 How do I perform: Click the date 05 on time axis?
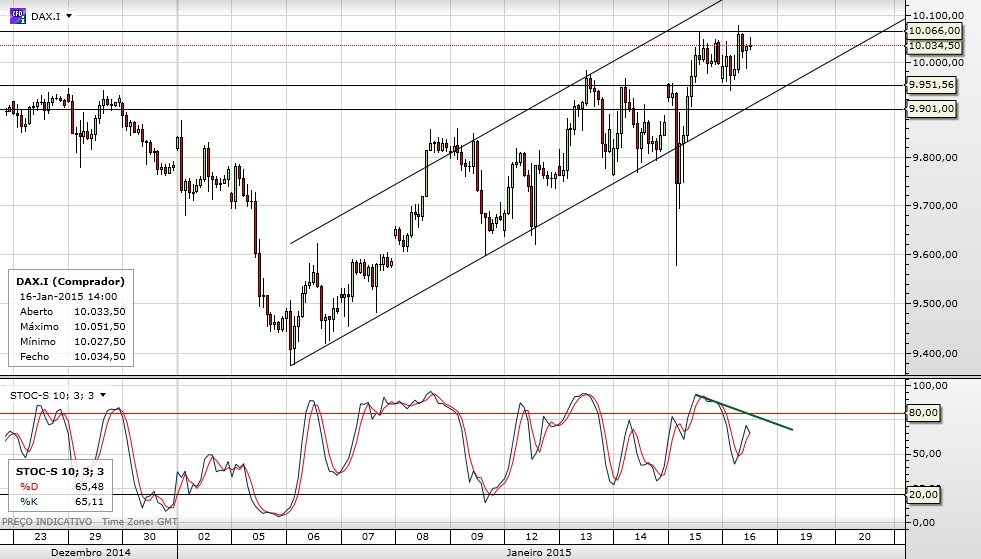(x=258, y=536)
